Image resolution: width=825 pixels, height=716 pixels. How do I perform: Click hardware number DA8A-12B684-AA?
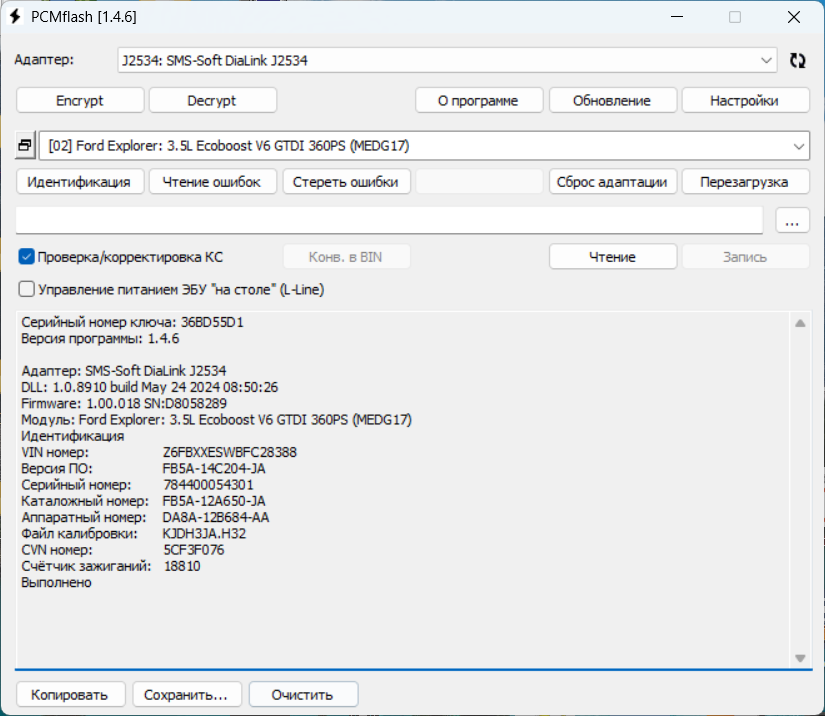point(216,518)
